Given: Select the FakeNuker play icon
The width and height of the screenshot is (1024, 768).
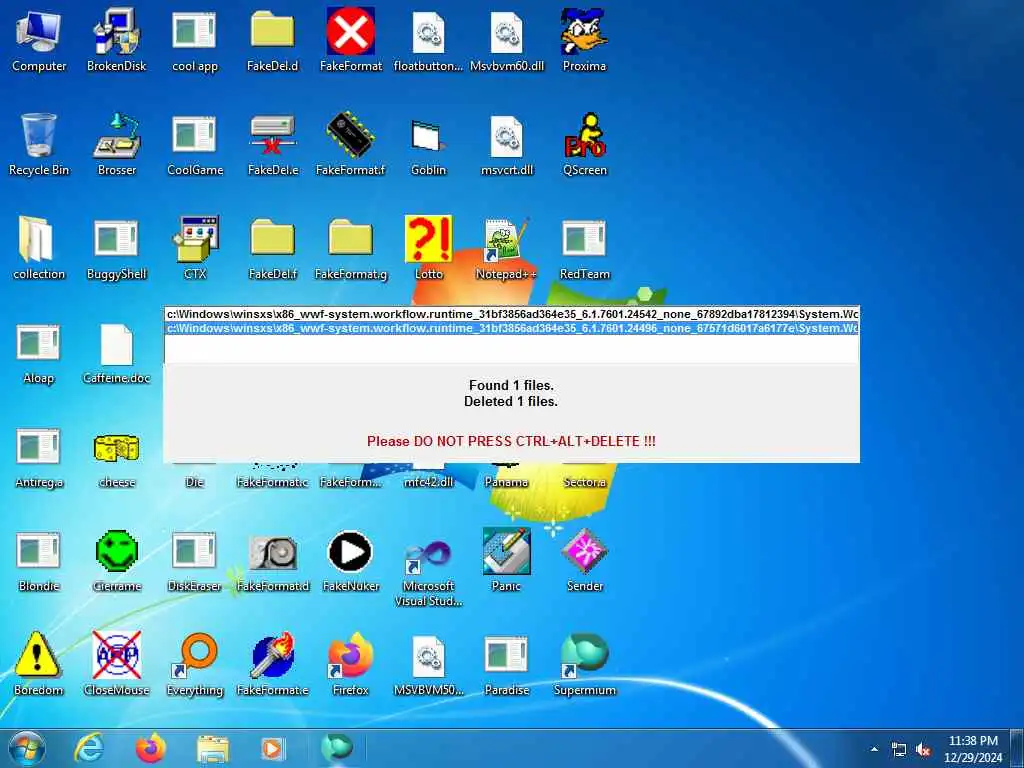Looking at the screenshot, I should tap(351, 560).
